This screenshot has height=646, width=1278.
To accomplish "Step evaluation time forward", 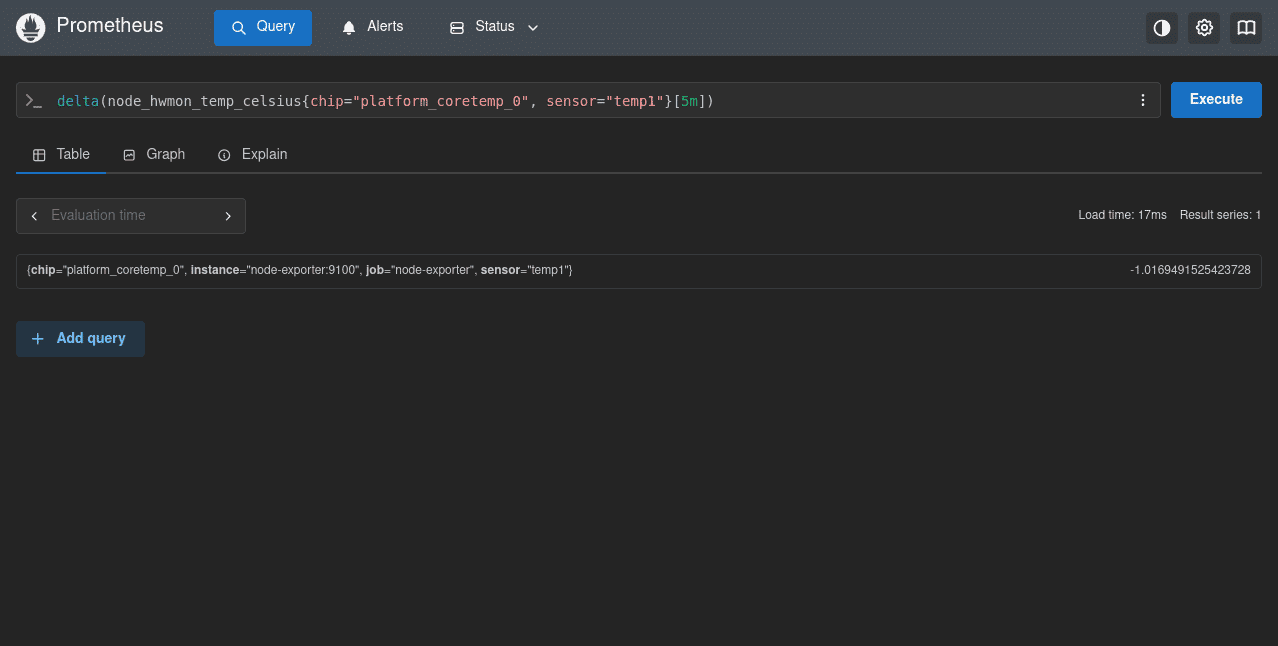I will point(228,216).
